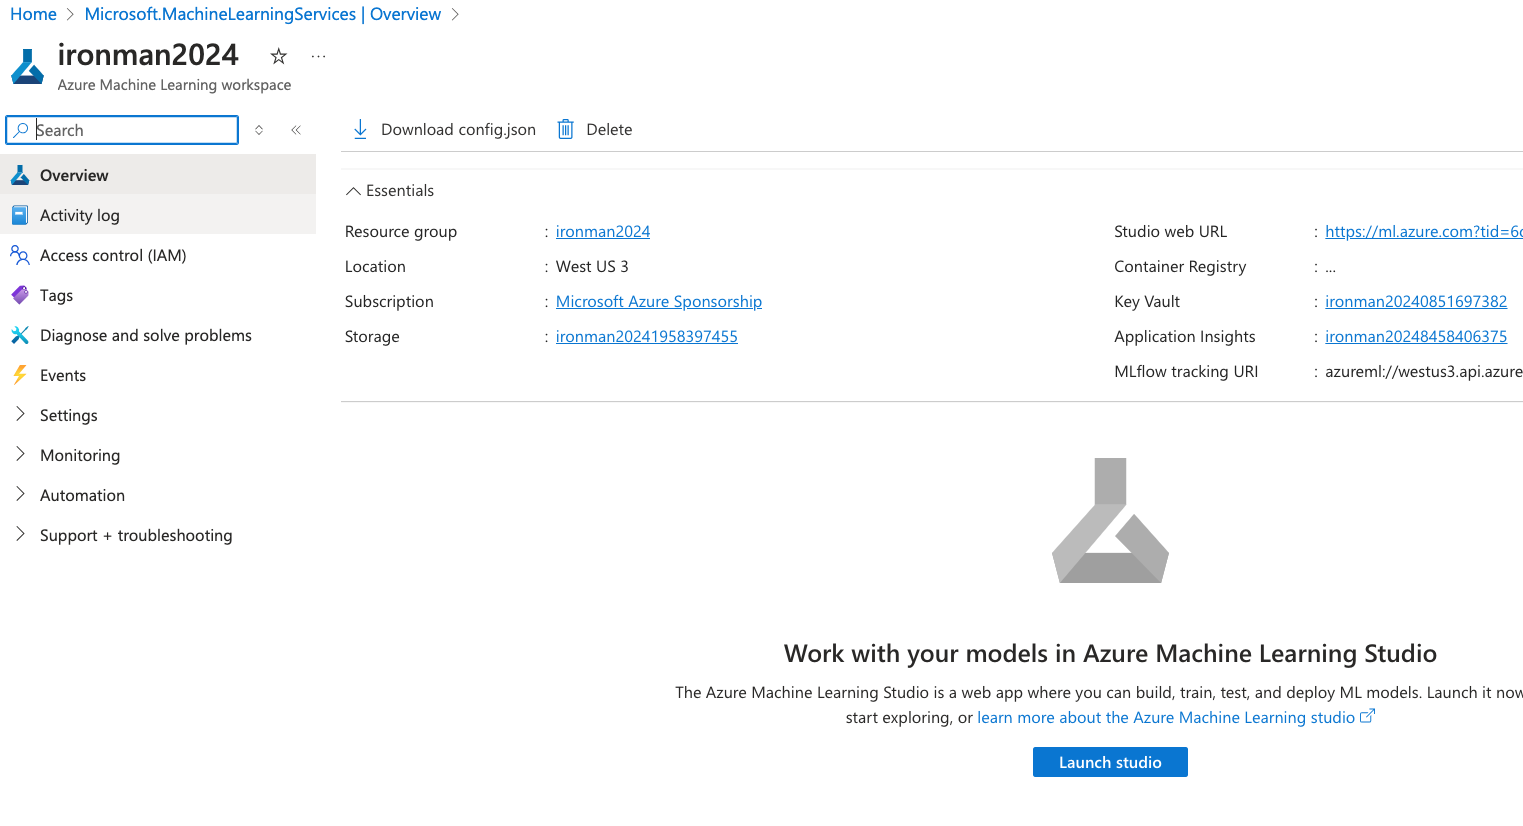
Task: Click the large gray studio flask image
Action: coord(1110,520)
